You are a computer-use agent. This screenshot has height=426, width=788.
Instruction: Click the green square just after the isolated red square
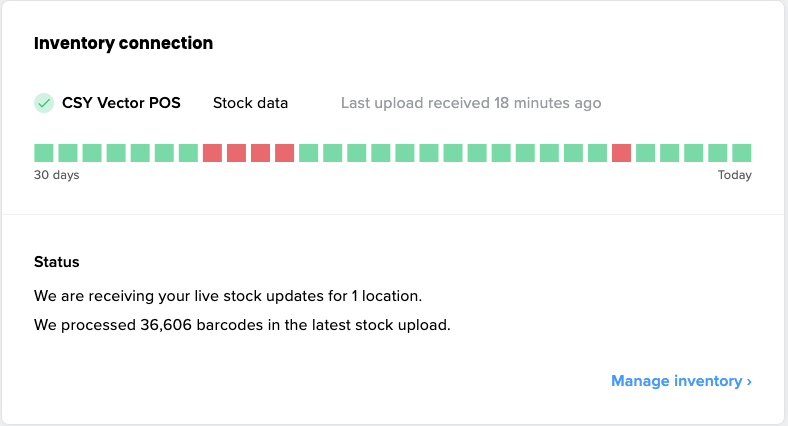645,153
